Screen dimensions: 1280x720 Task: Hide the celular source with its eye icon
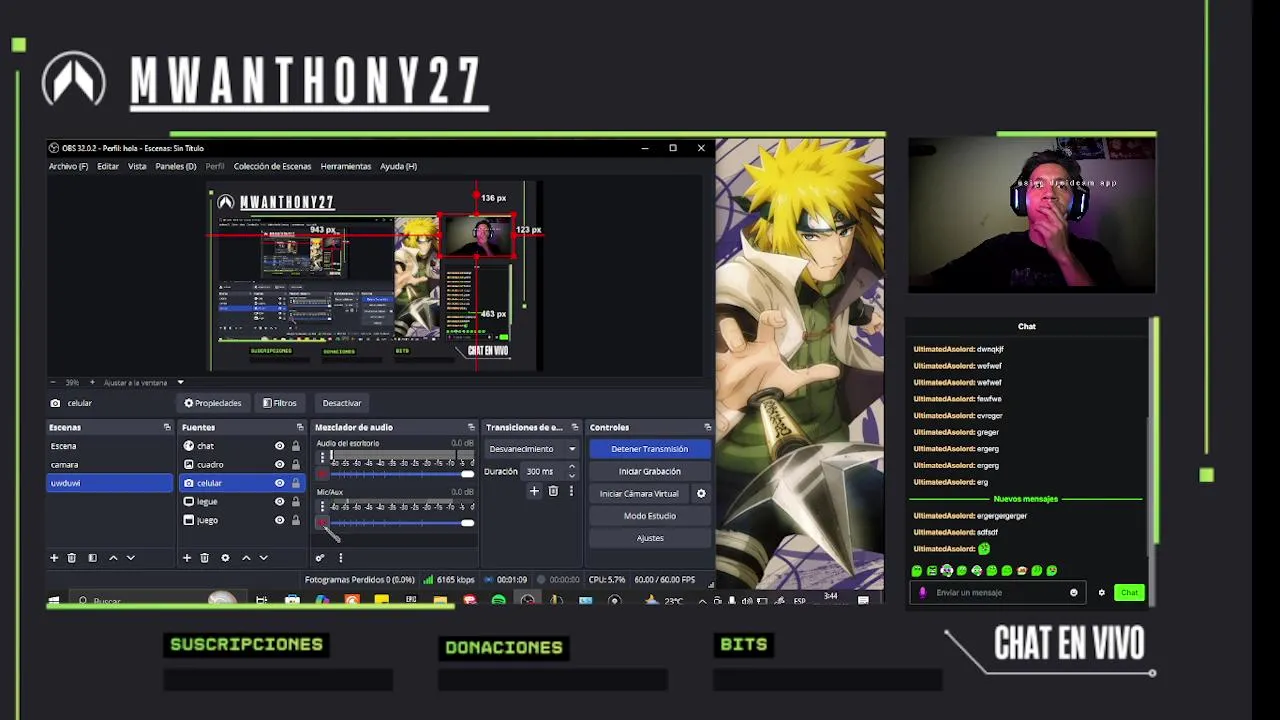click(280, 483)
